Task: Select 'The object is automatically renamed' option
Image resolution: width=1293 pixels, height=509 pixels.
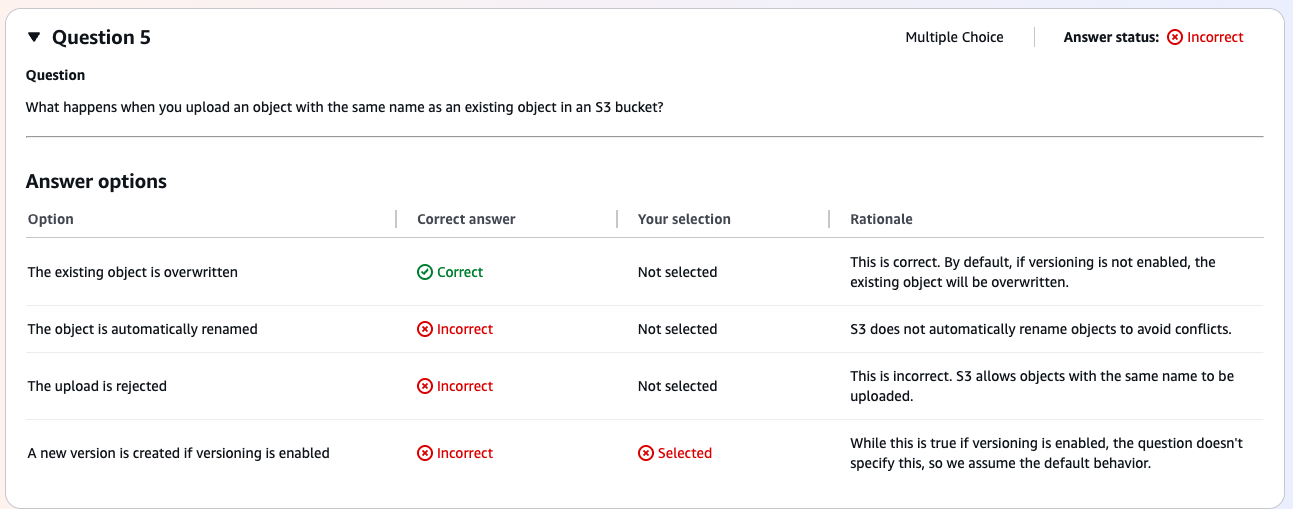Action: tap(143, 329)
